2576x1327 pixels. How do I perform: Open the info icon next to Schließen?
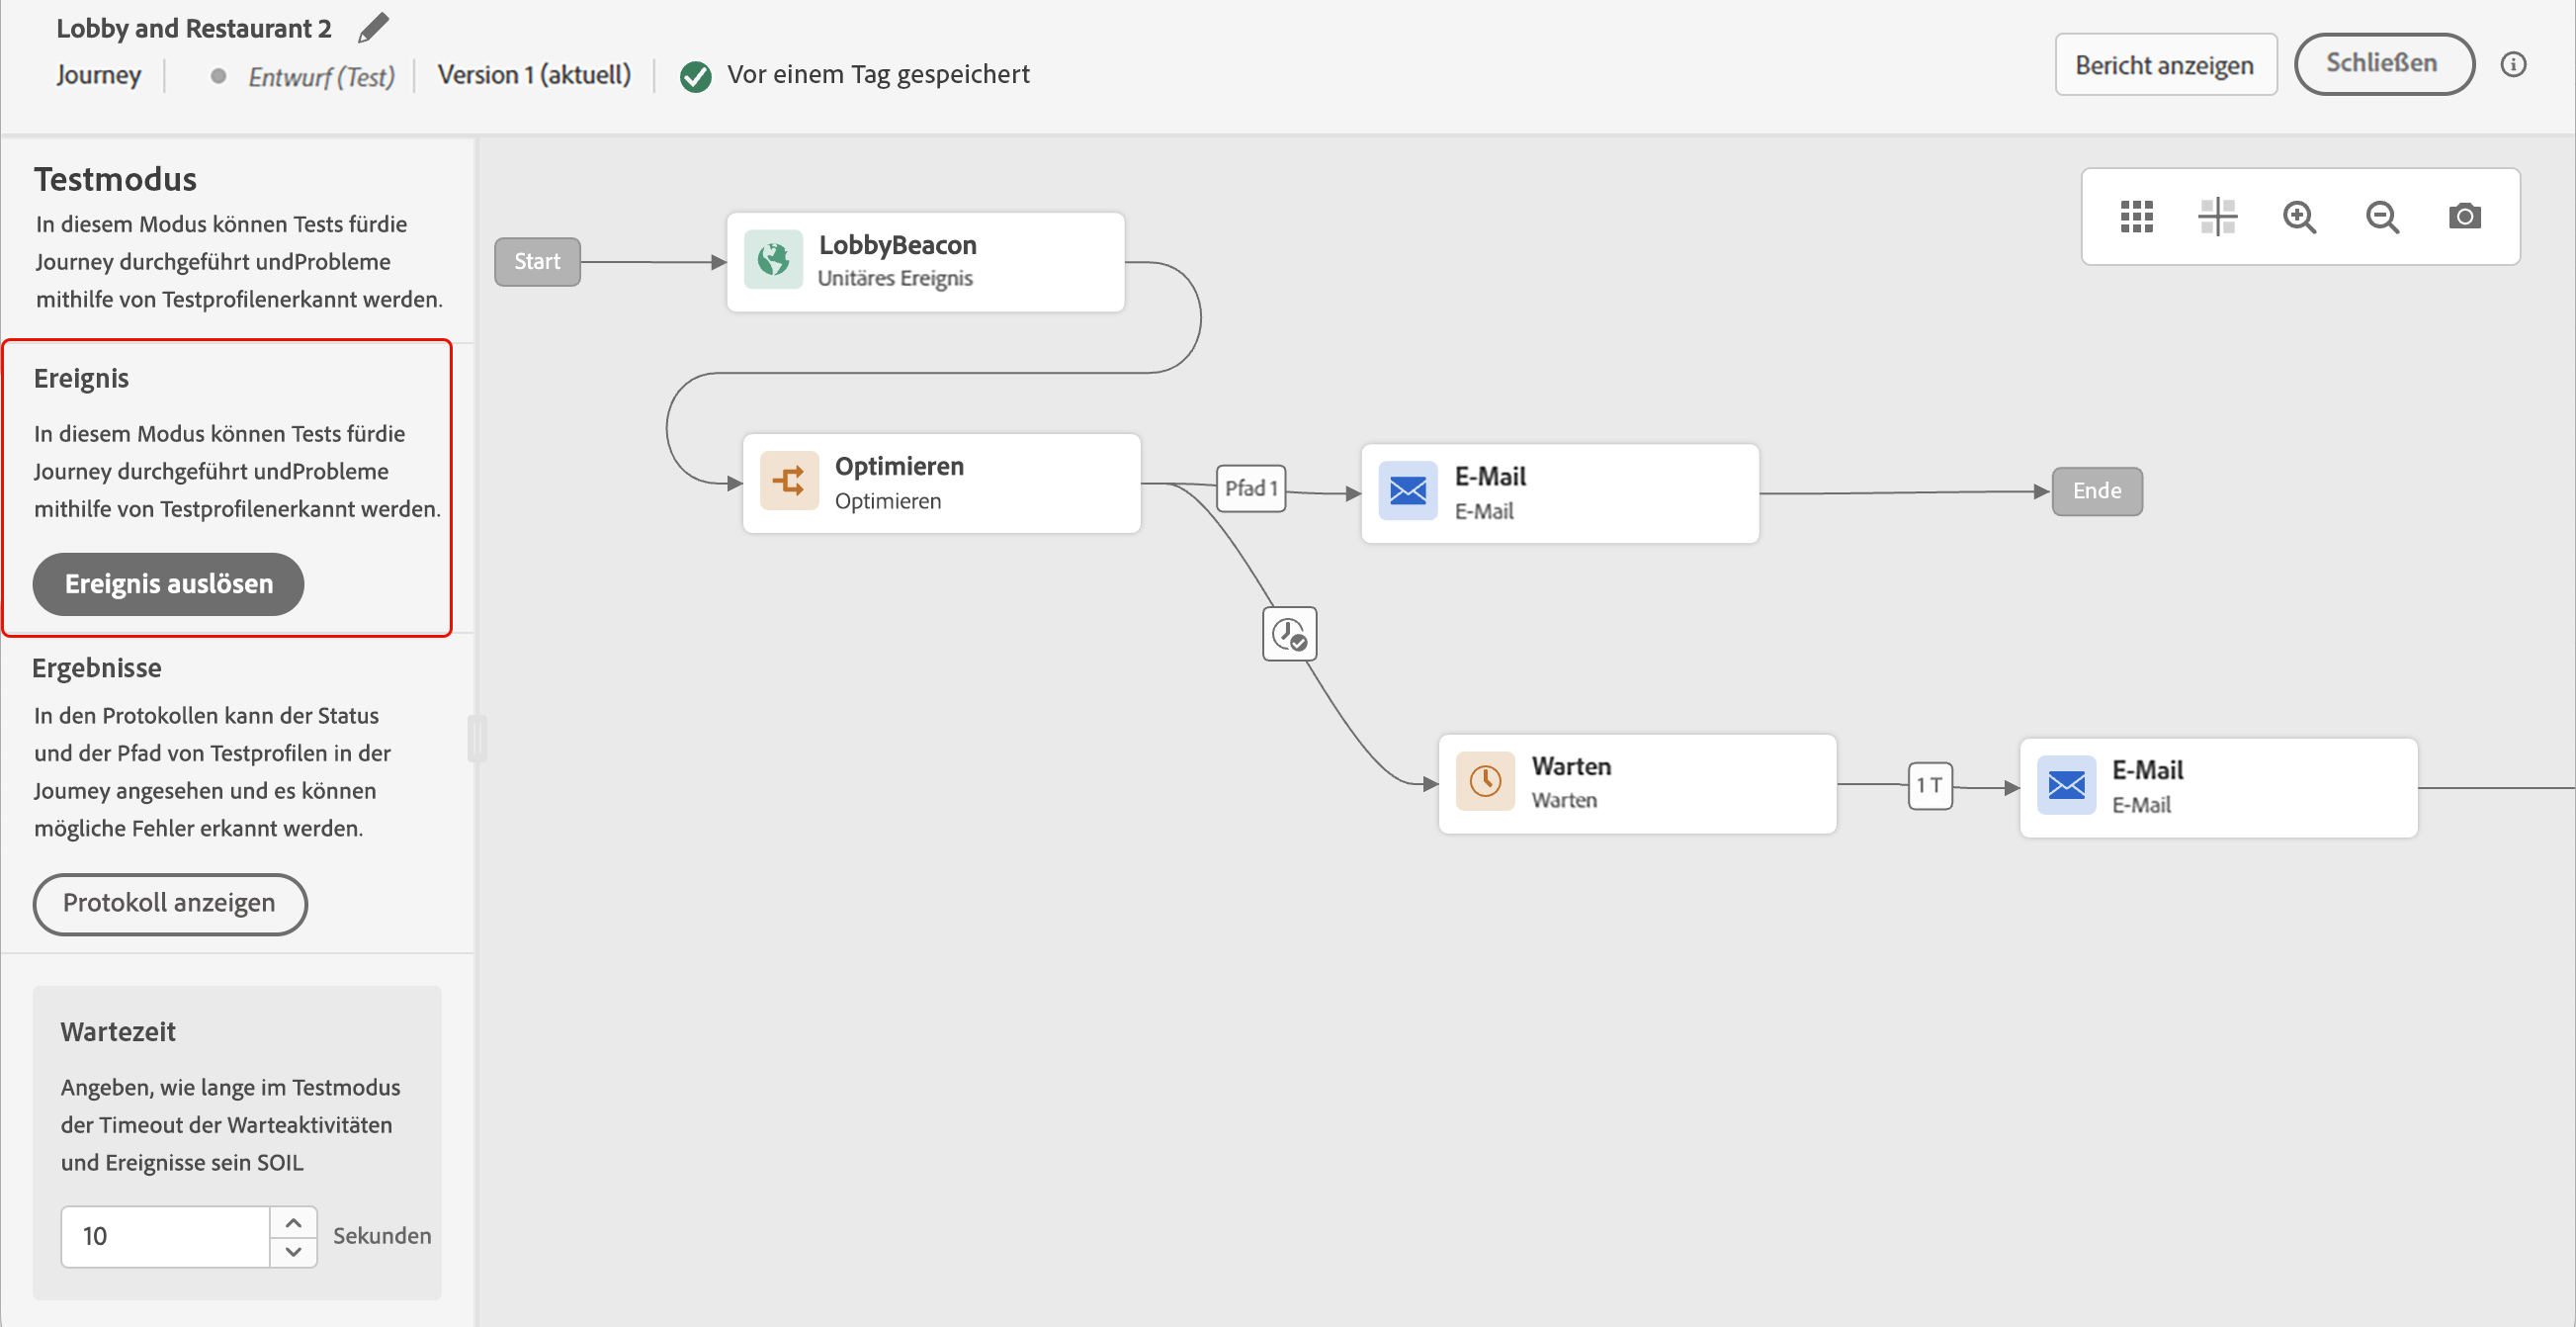tap(2513, 65)
